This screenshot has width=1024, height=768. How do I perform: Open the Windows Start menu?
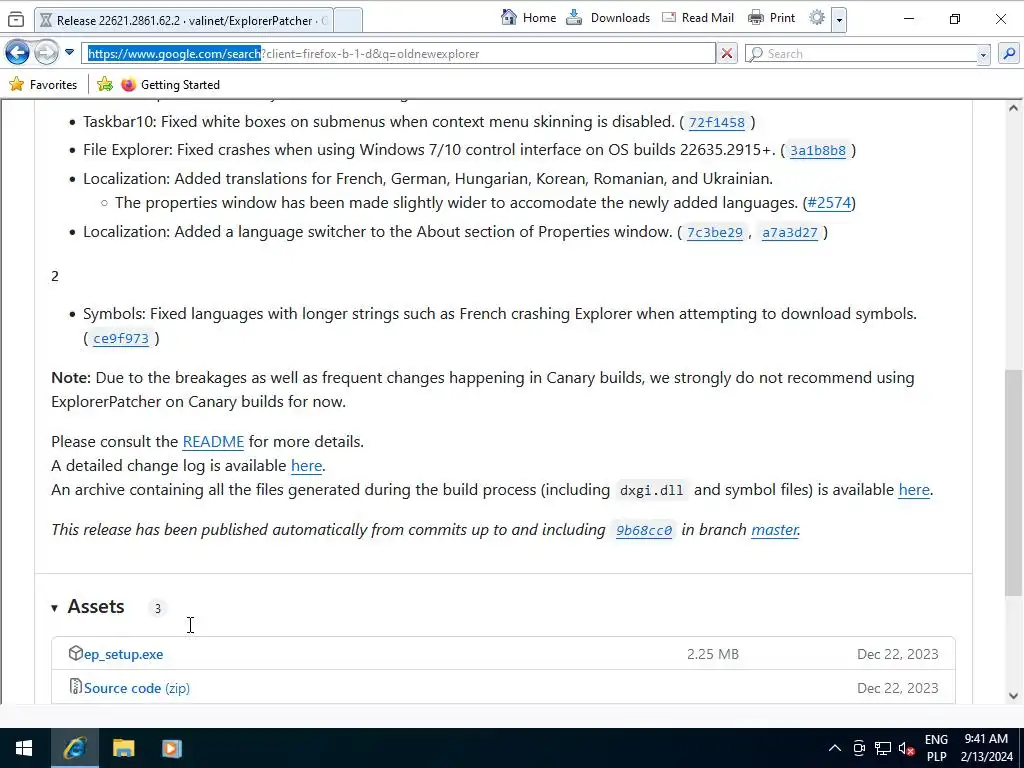tap(24, 748)
